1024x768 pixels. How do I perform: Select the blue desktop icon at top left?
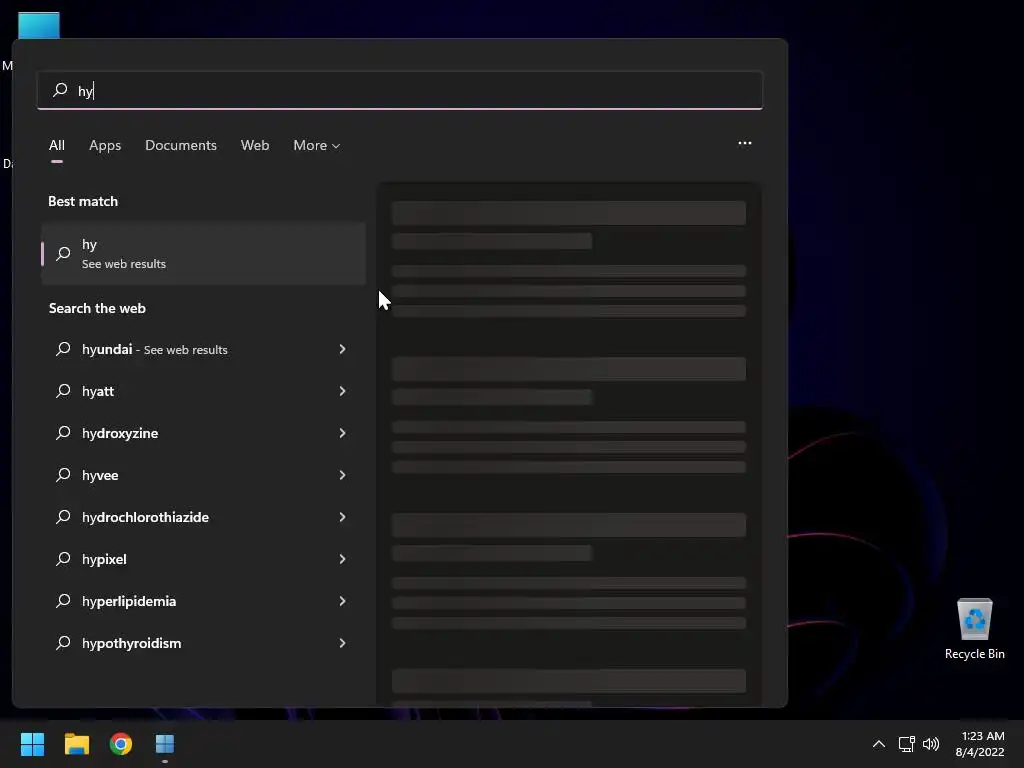39,25
